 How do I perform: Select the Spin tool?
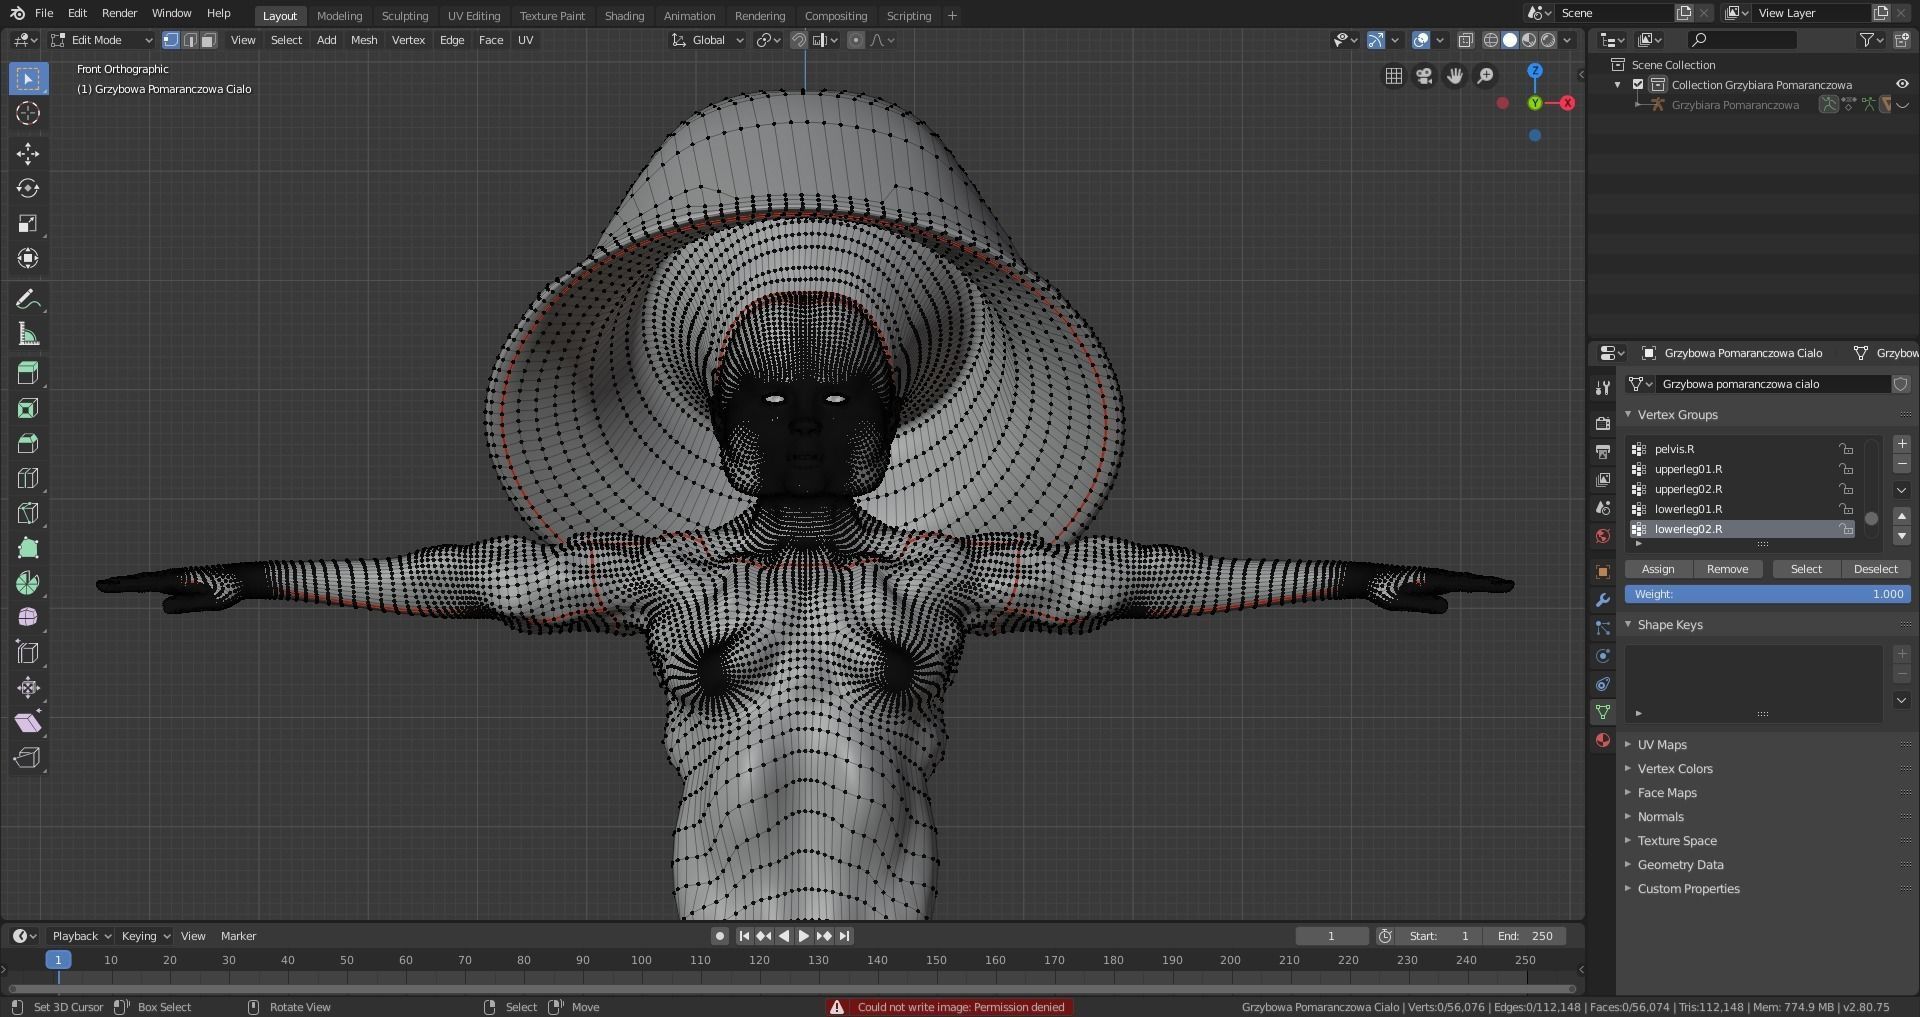[x=28, y=583]
